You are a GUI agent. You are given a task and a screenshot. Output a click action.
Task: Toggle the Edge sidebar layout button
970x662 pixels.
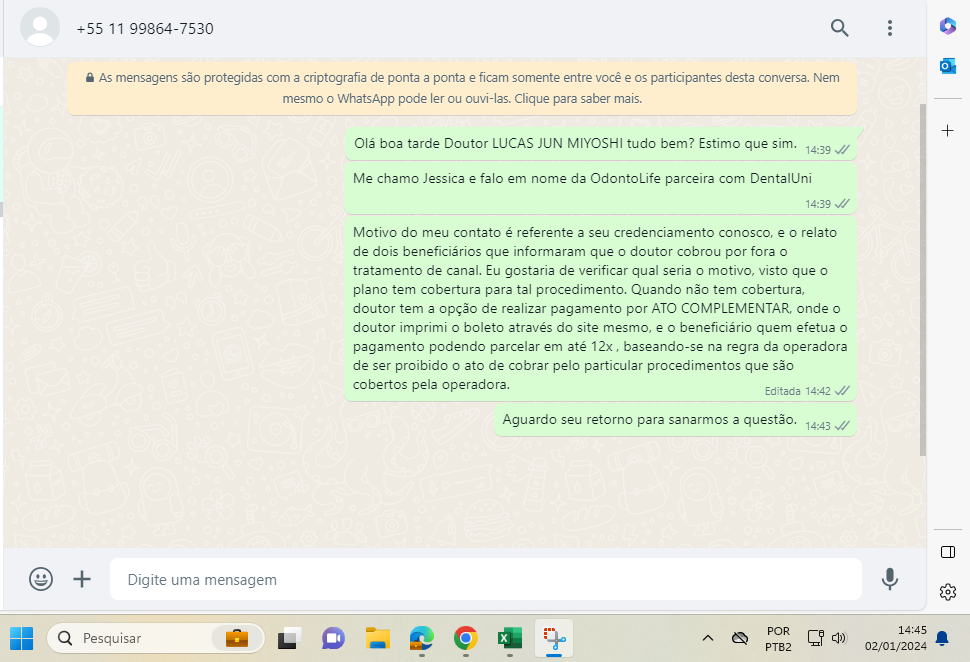coord(947,552)
